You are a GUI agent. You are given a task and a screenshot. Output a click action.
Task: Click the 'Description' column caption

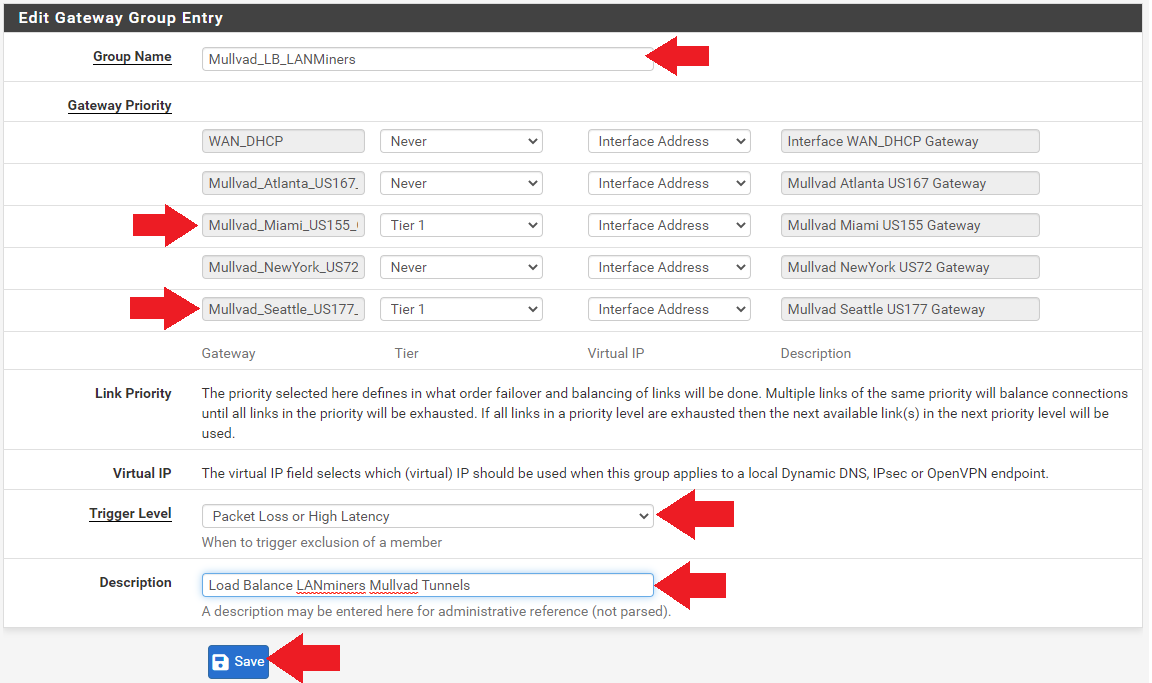(816, 353)
